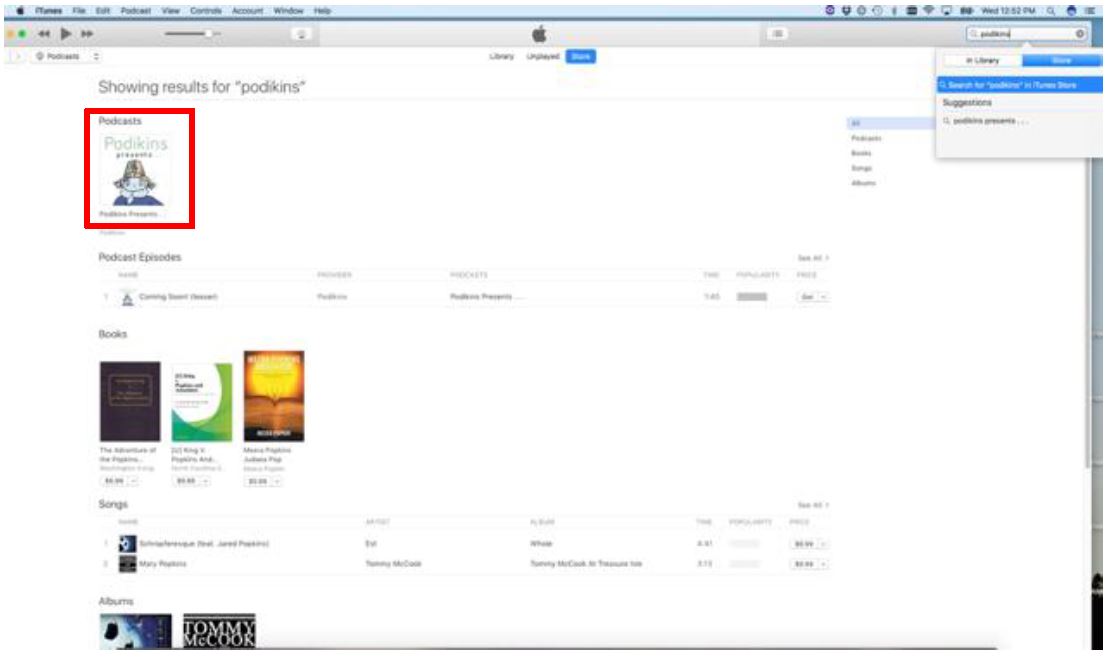Buy the Schnipferesque song
The width and height of the screenshot is (1107, 658).
803,544
